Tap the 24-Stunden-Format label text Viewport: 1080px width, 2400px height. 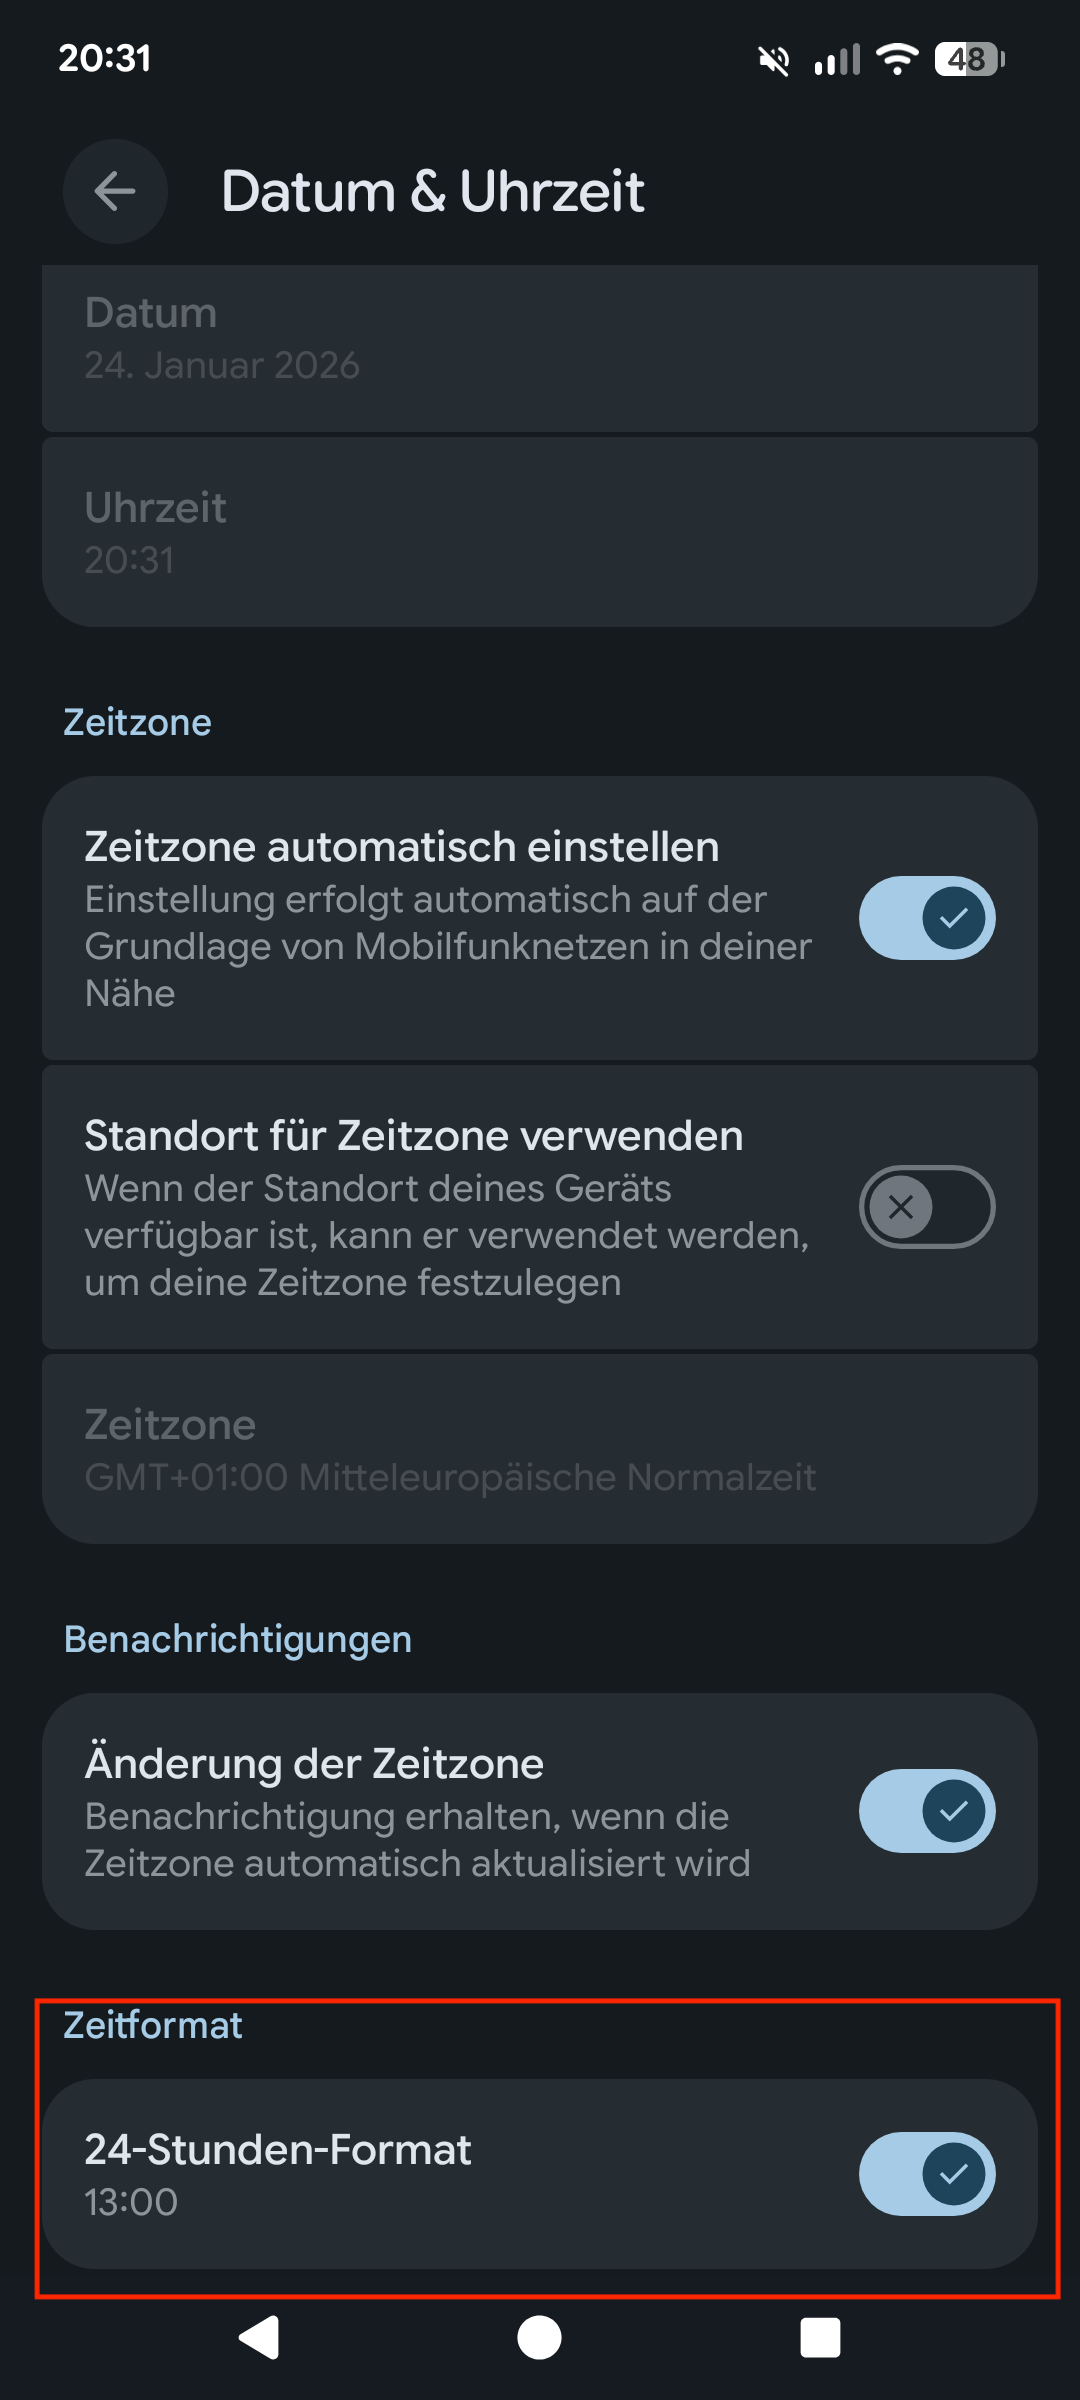[x=278, y=2150]
